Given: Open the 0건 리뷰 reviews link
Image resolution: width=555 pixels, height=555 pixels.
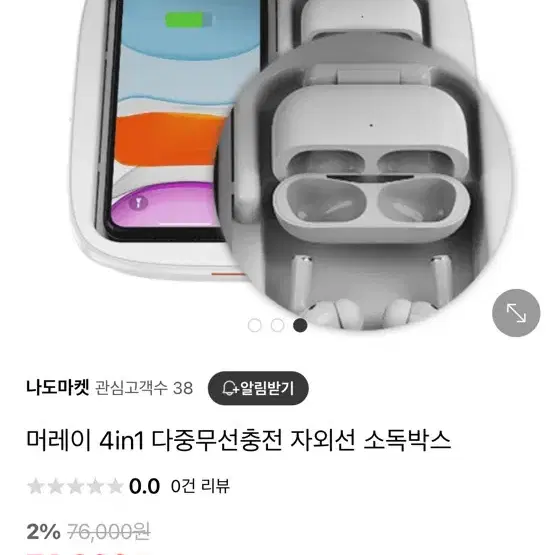Looking at the screenshot, I should [200, 486].
